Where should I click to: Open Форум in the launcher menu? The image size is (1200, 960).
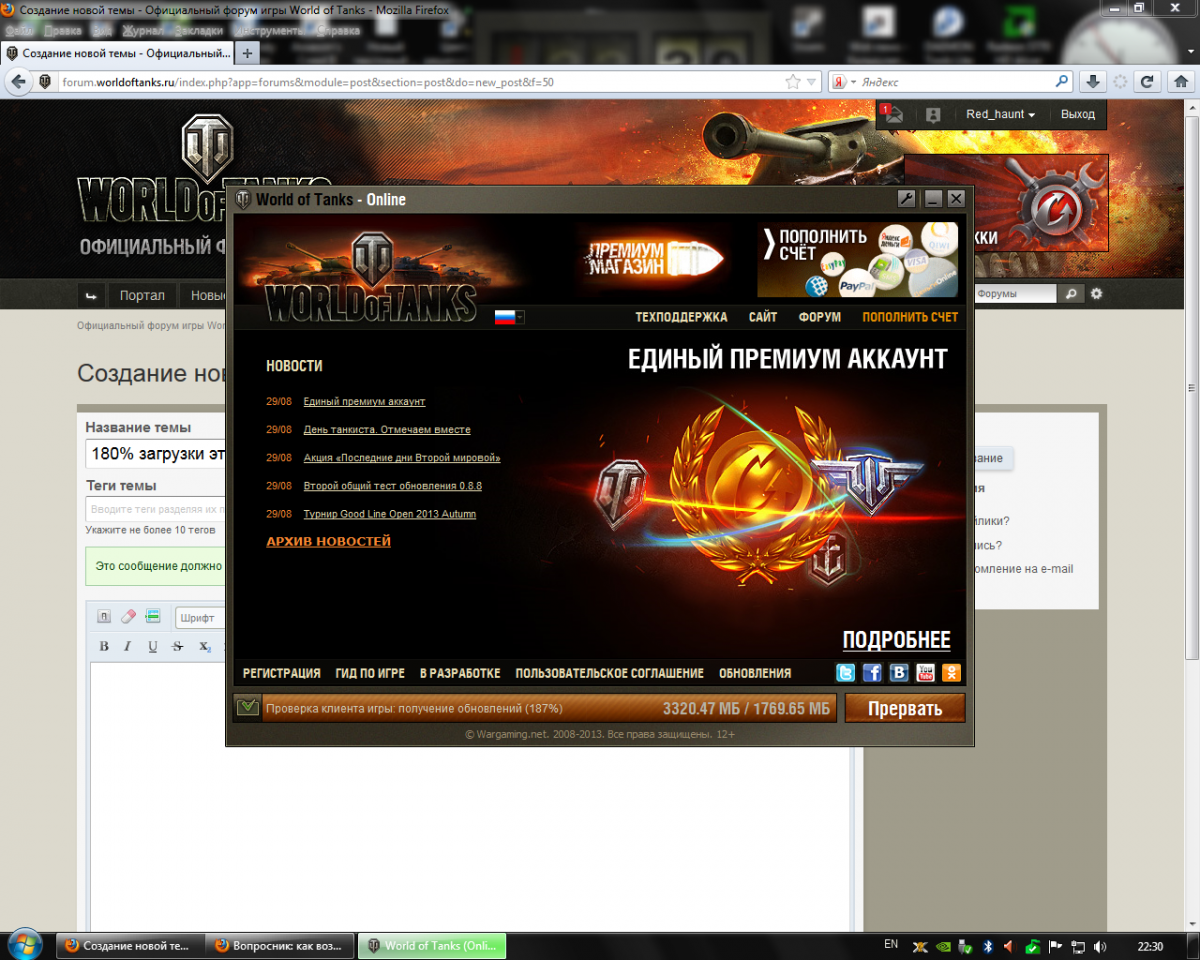(x=820, y=317)
